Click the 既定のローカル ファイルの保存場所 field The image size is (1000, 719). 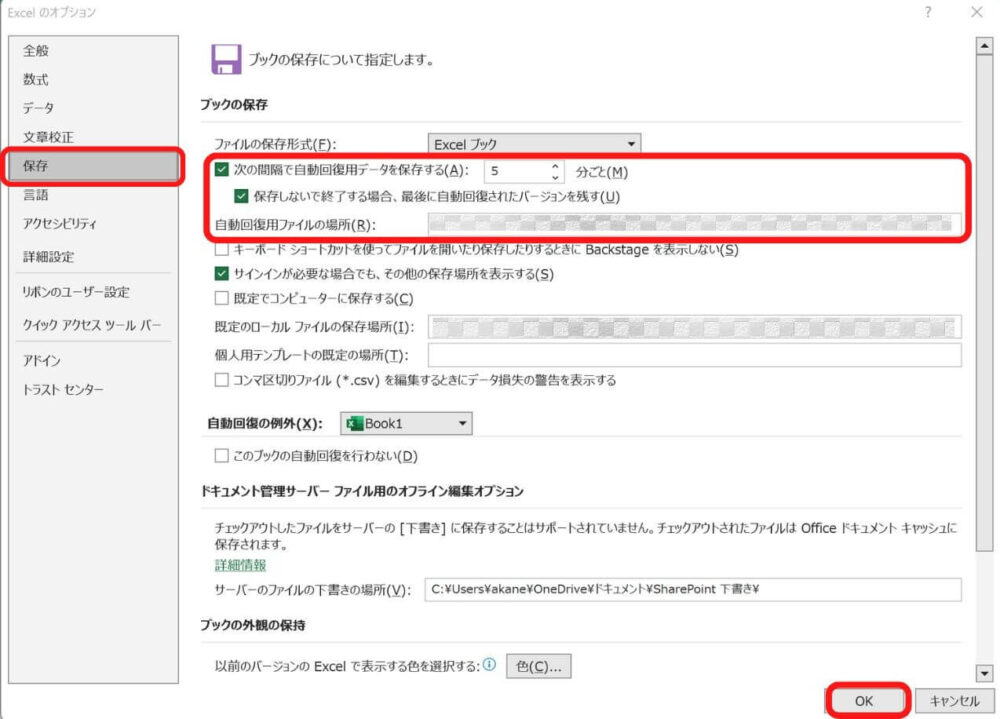coord(694,327)
